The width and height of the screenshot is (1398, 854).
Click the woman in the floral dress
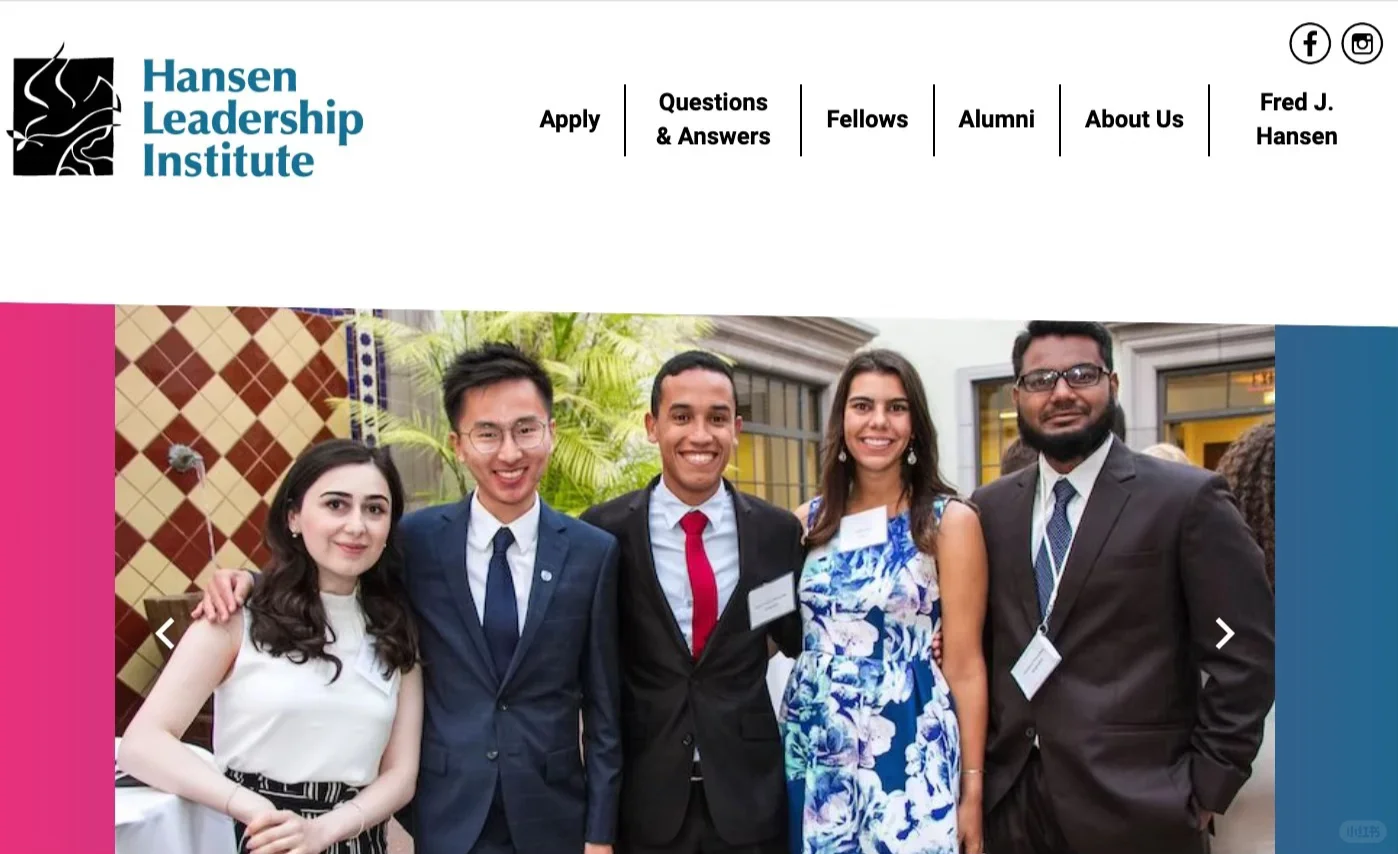(x=880, y=610)
